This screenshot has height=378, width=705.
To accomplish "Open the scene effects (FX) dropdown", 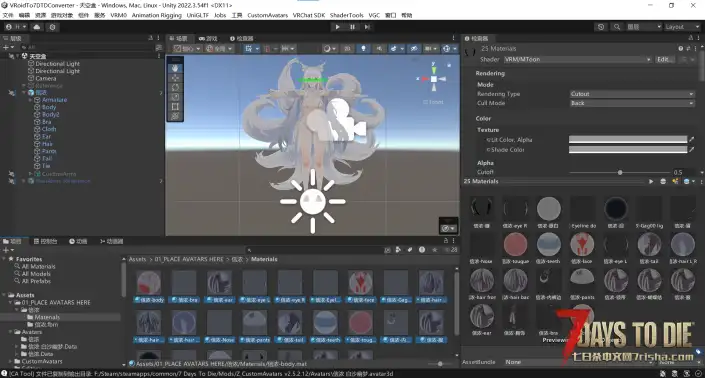I will (x=396, y=49).
